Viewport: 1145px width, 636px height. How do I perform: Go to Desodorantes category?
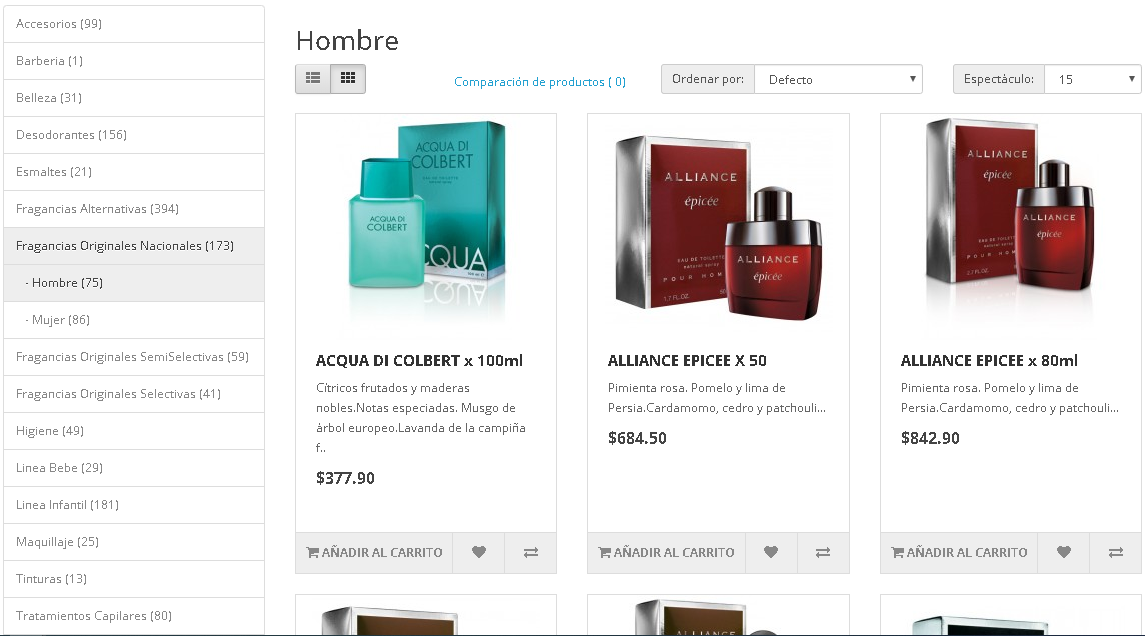pos(134,135)
